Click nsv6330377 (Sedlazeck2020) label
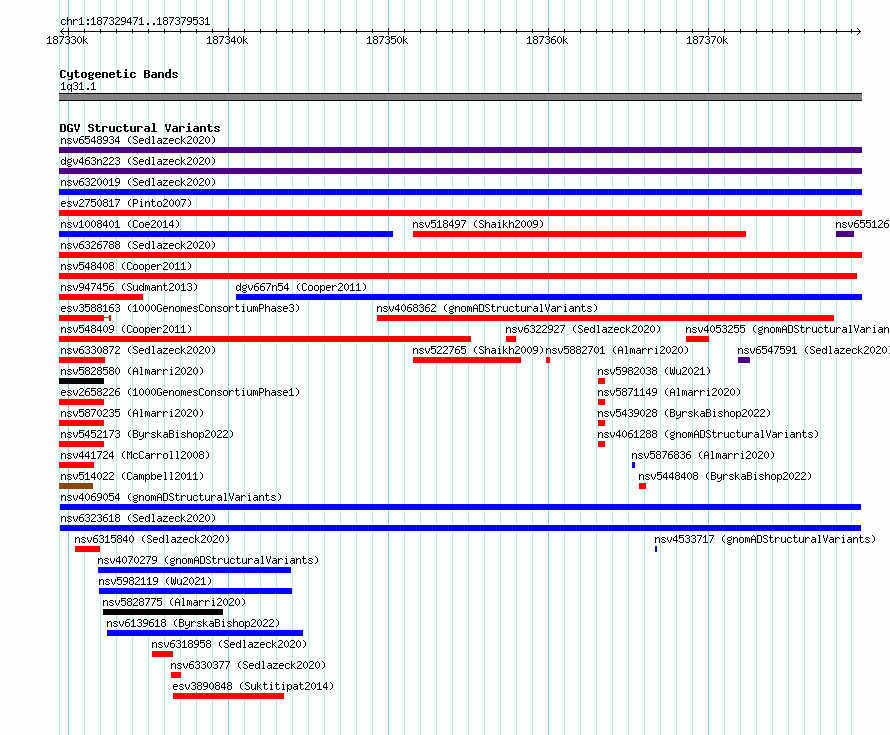The width and height of the screenshot is (890, 735). (x=248, y=665)
